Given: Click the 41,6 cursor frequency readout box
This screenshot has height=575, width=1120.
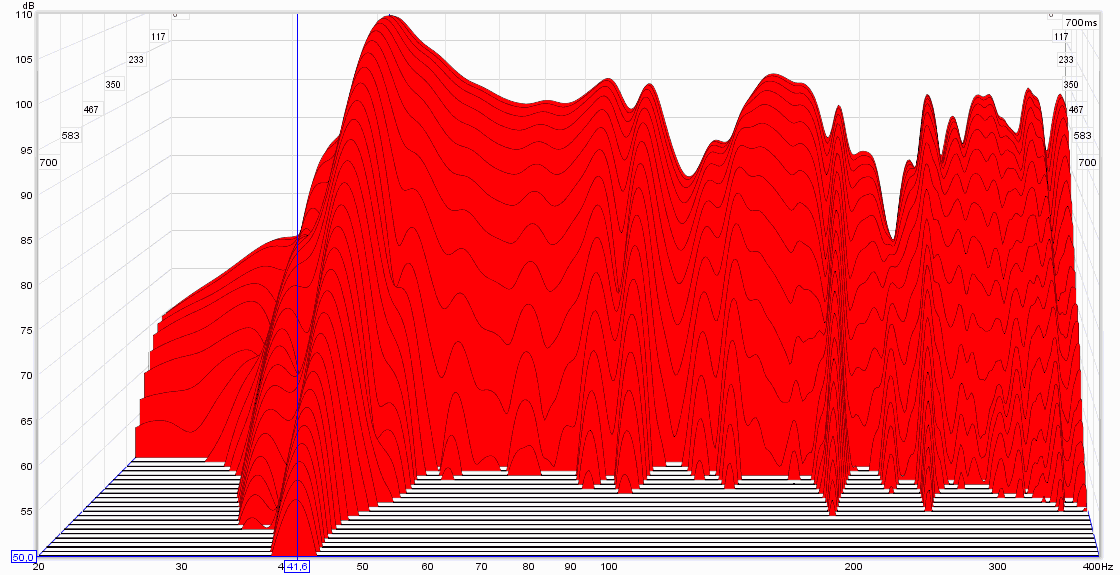Looking at the screenshot, I should click(297, 567).
